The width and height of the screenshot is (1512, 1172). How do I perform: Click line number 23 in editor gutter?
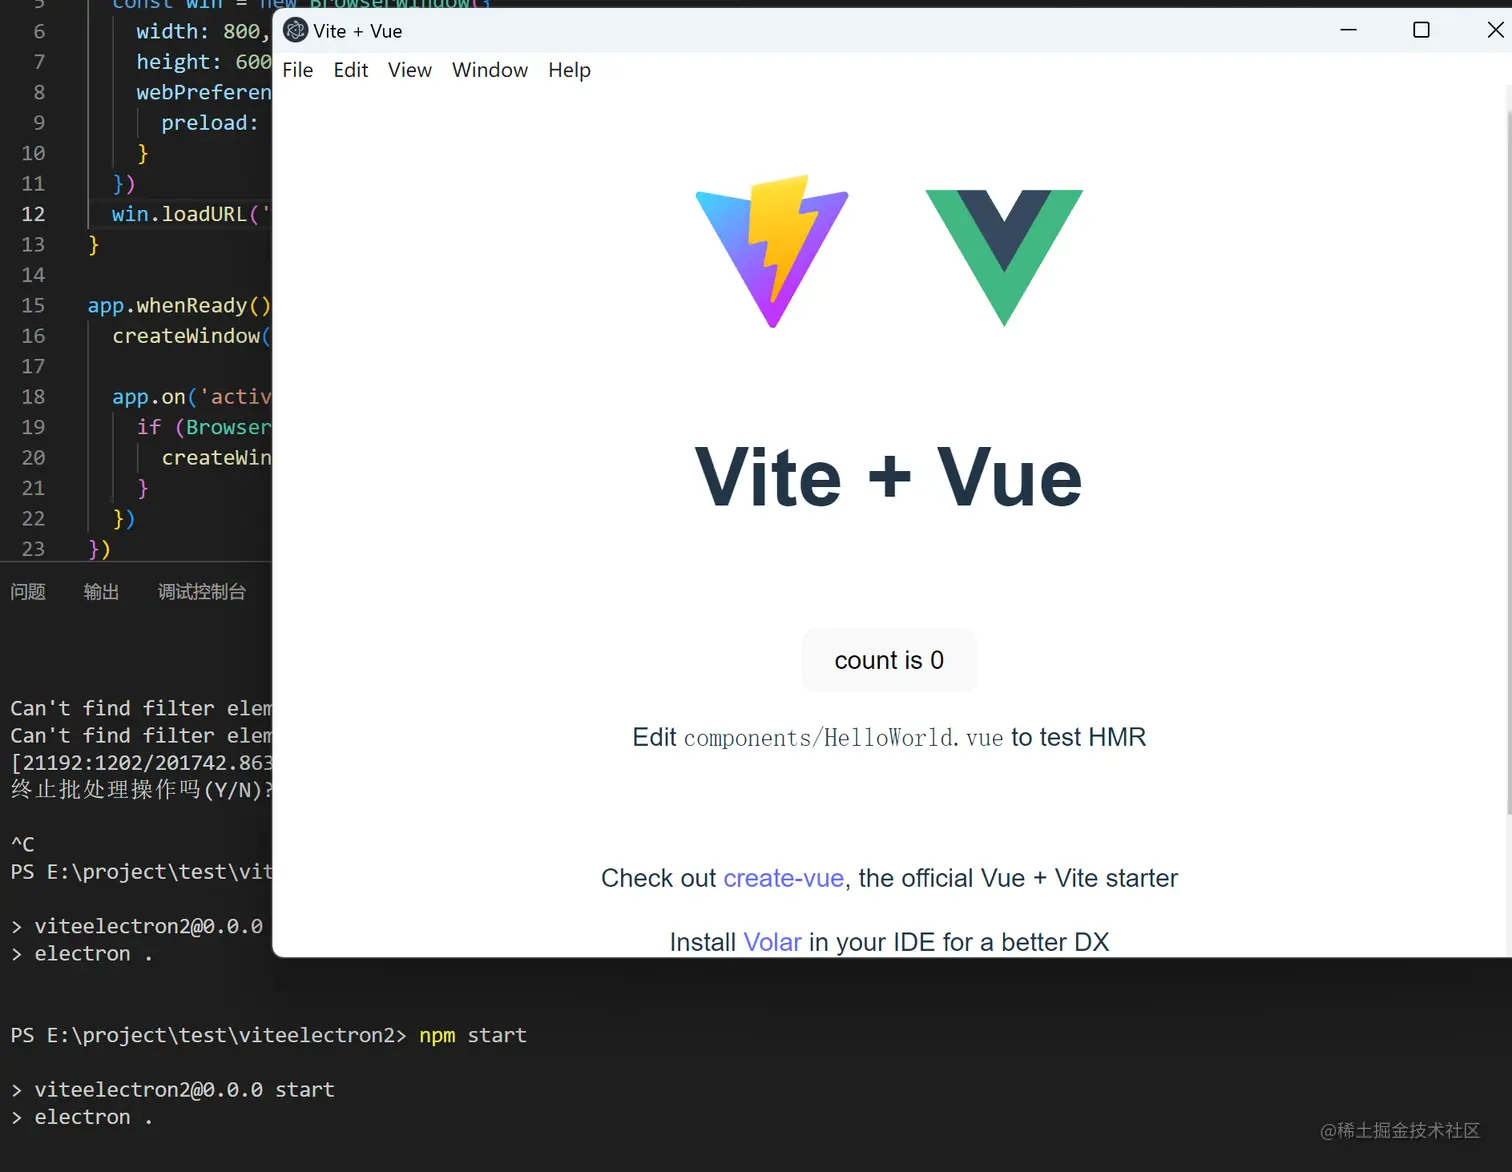point(33,549)
